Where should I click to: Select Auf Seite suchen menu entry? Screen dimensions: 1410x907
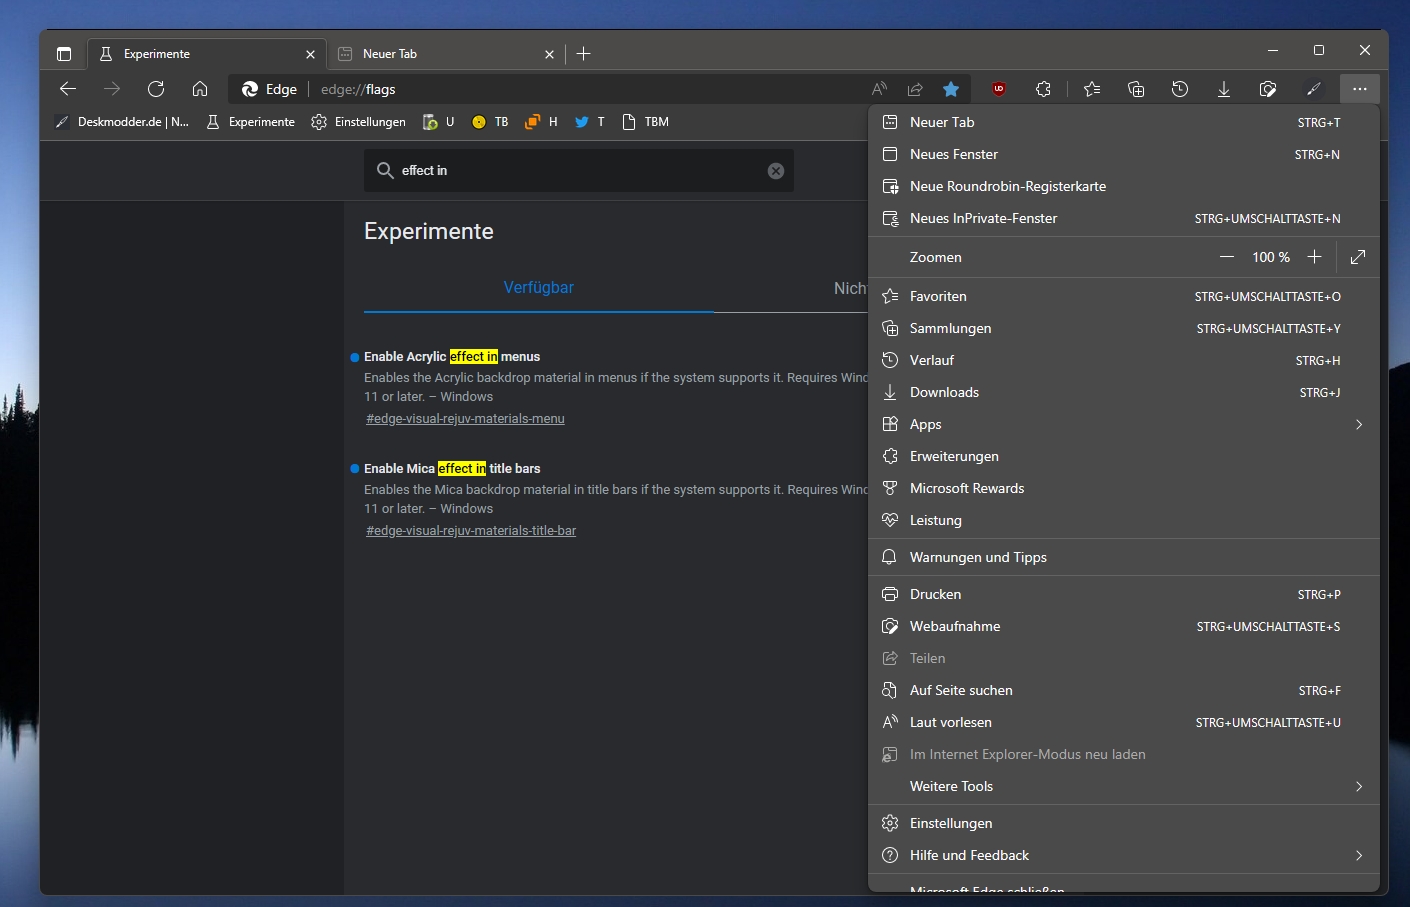1124,690
